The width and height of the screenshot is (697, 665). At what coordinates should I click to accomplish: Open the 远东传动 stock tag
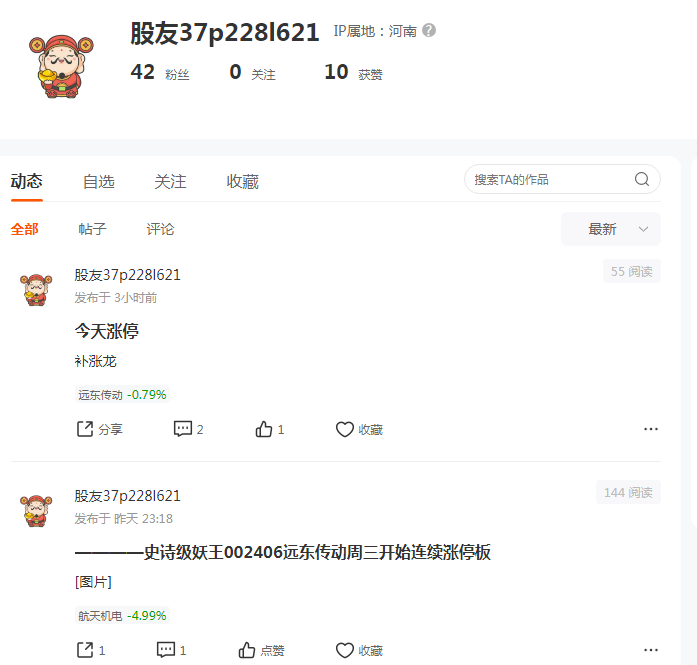[122, 394]
